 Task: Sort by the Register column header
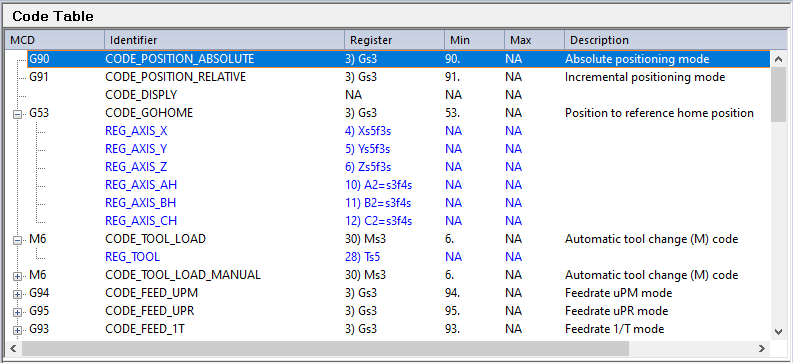click(x=394, y=40)
